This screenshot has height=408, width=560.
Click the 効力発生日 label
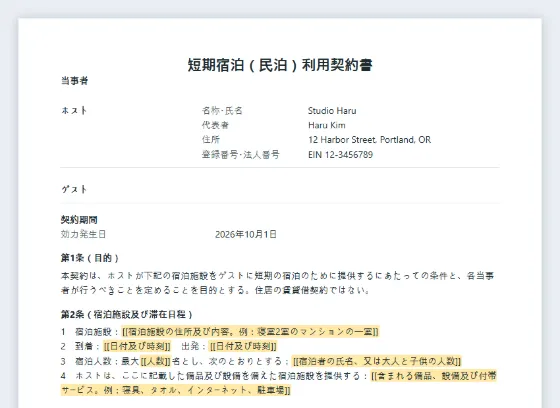[x=83, y=234]
